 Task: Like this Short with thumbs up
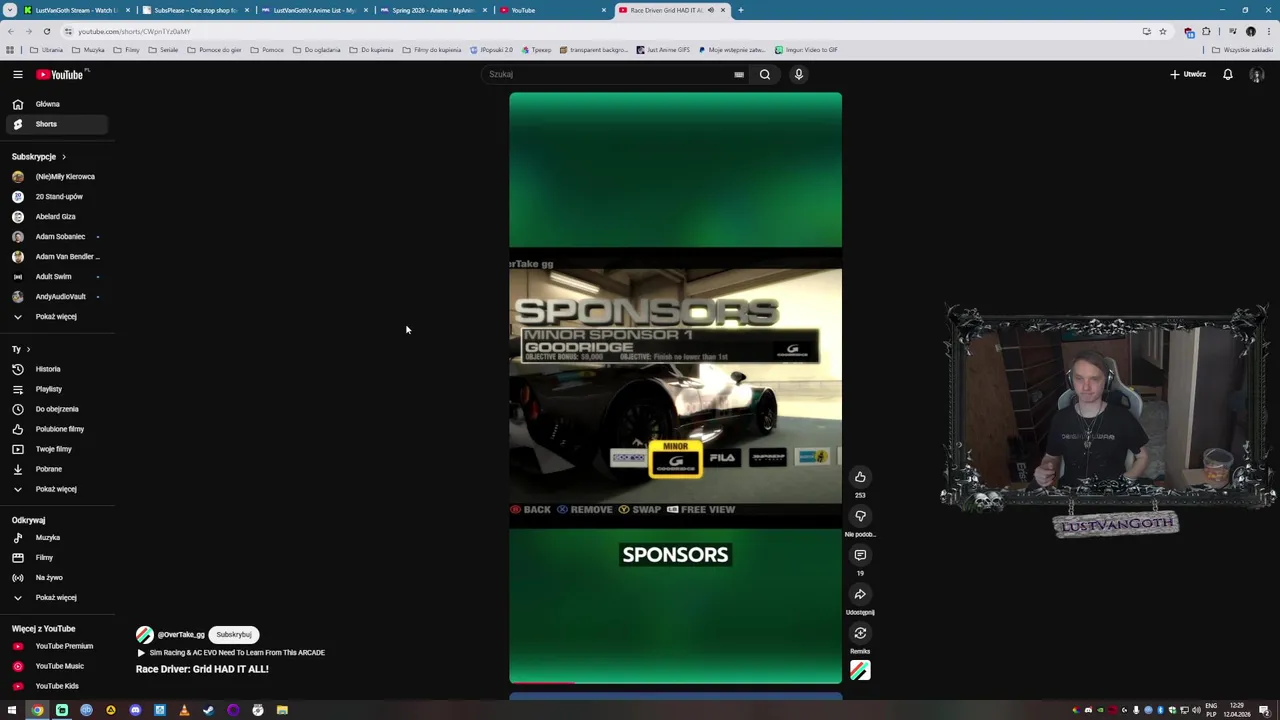(860, 477)
